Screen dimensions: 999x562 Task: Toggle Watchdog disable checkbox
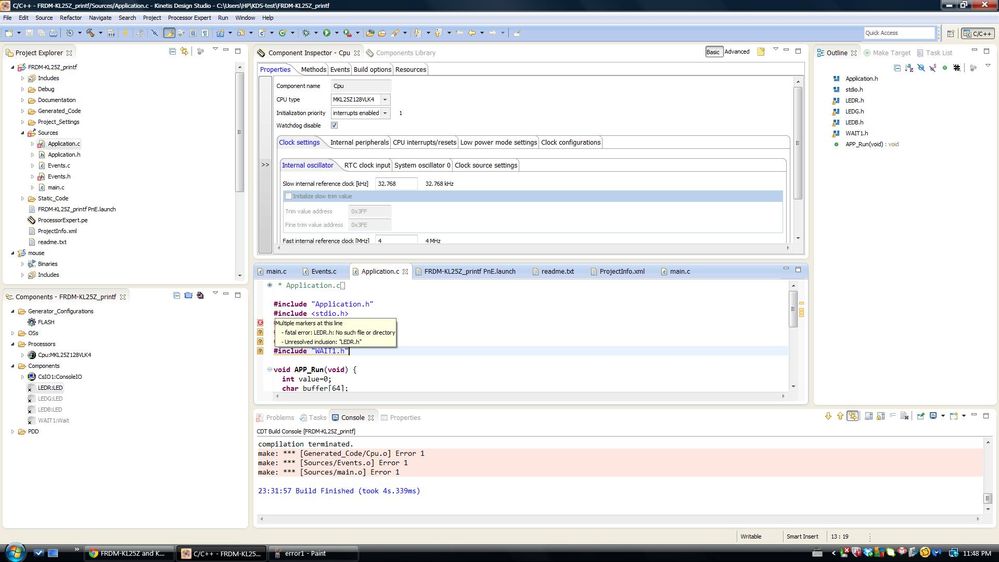(334, 126)
